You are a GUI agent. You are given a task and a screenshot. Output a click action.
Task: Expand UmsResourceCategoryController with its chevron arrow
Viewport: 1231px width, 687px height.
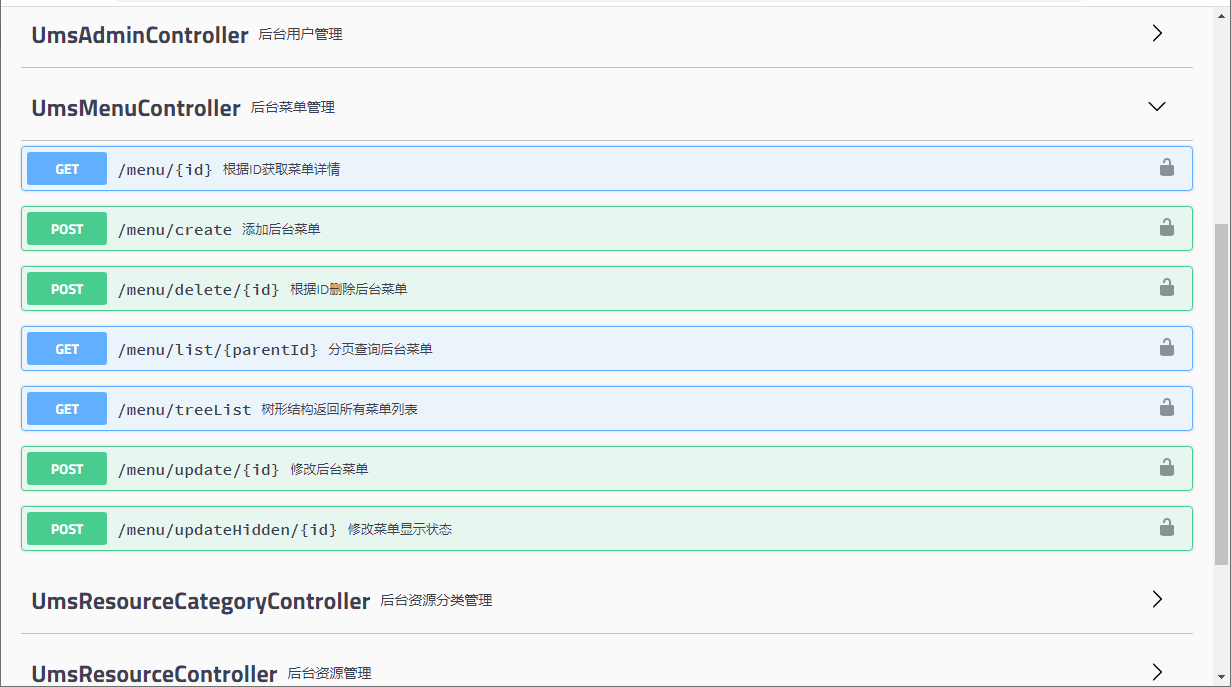coord(1157,599)
